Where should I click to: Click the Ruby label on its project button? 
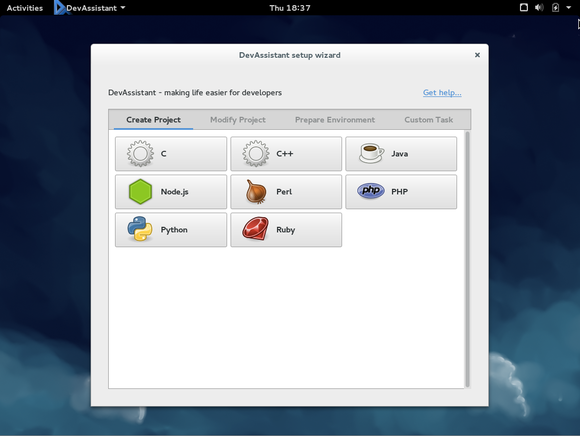pyautogui.click(x=286, y=230)
